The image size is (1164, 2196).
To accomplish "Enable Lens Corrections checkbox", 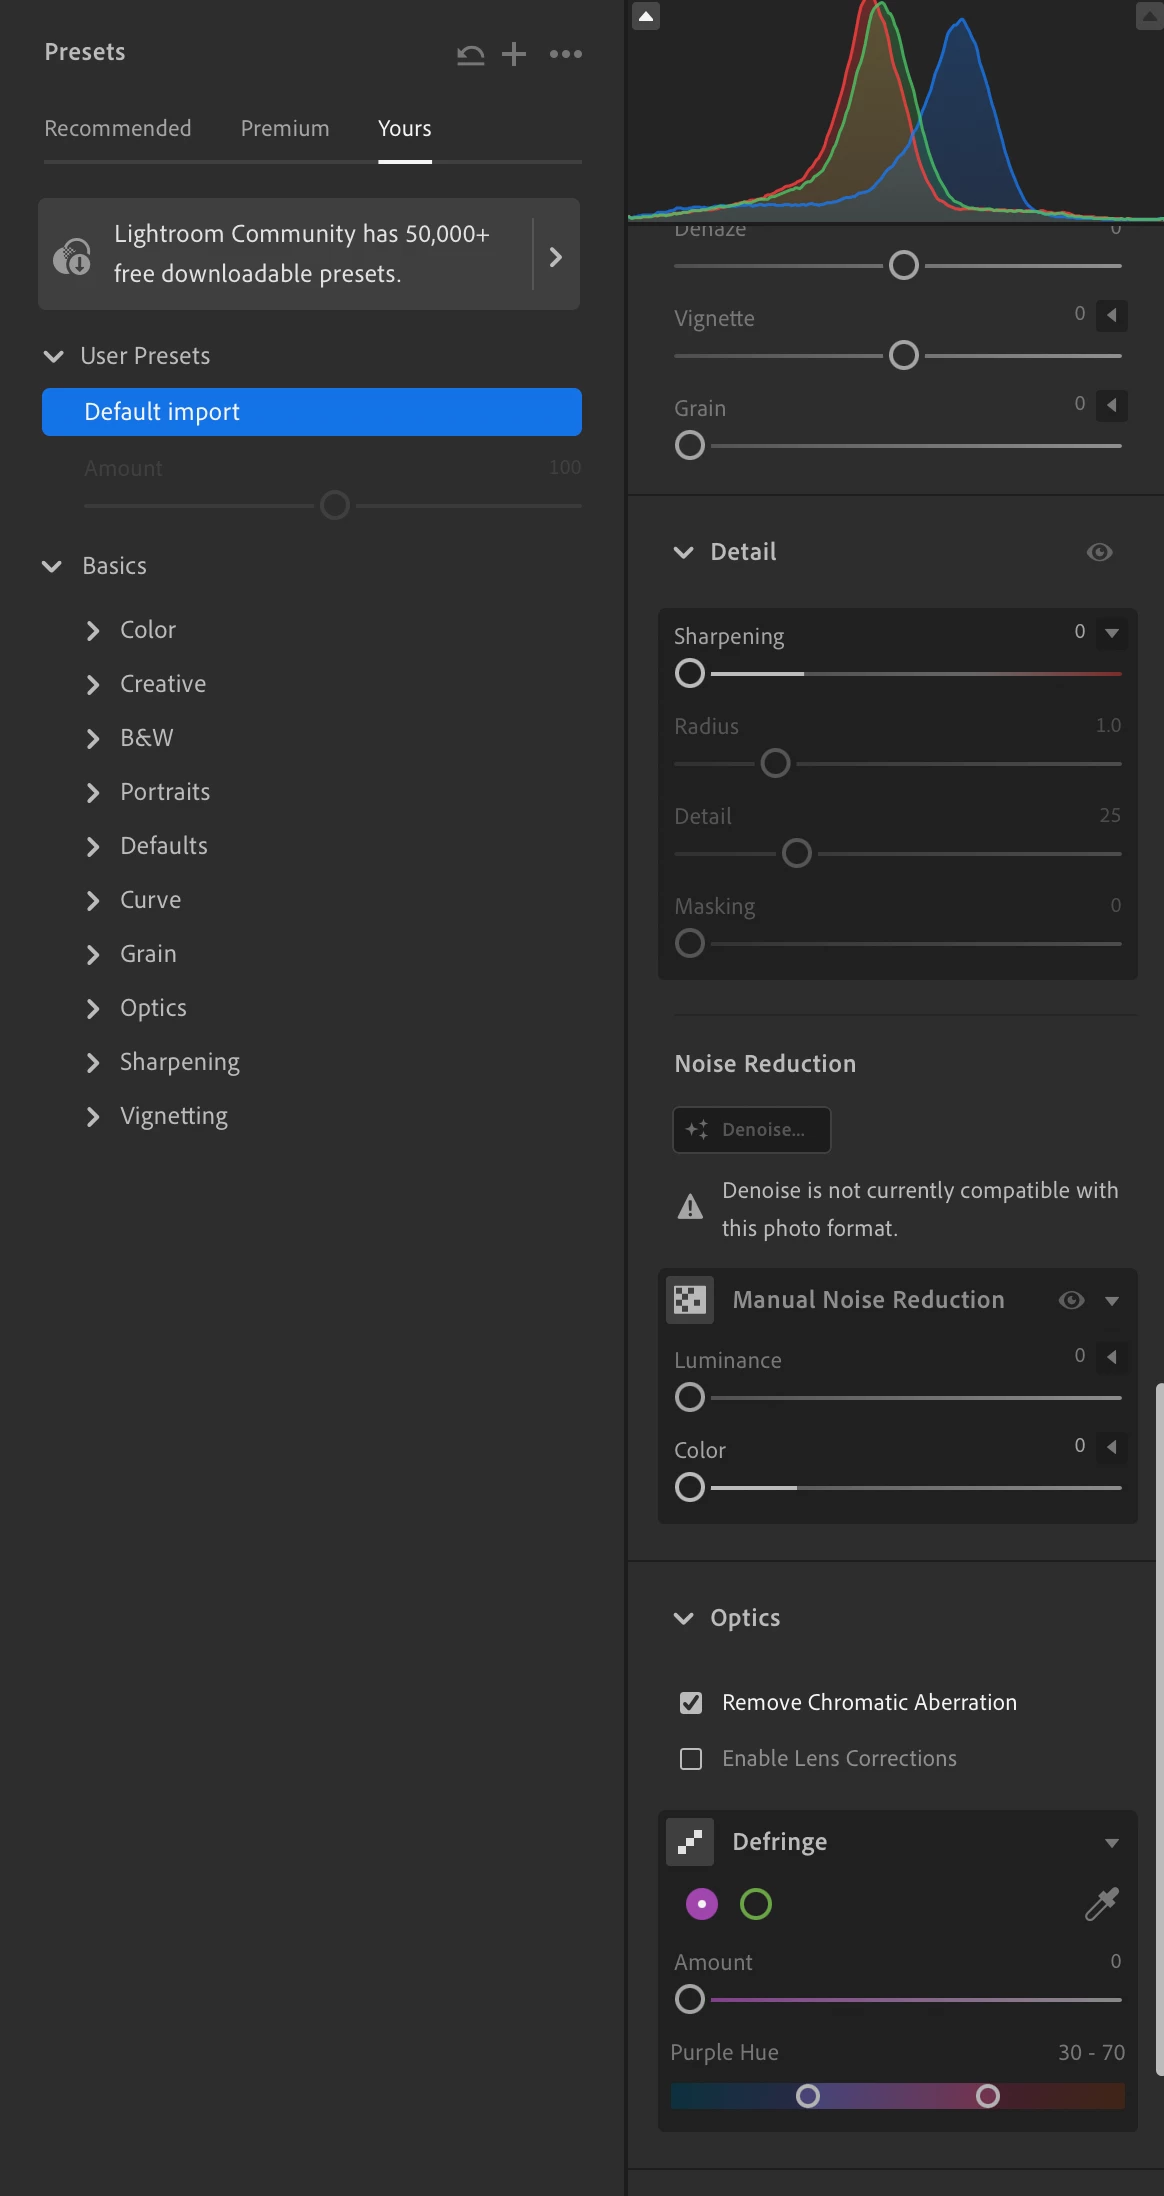I will click(691, 1759).
